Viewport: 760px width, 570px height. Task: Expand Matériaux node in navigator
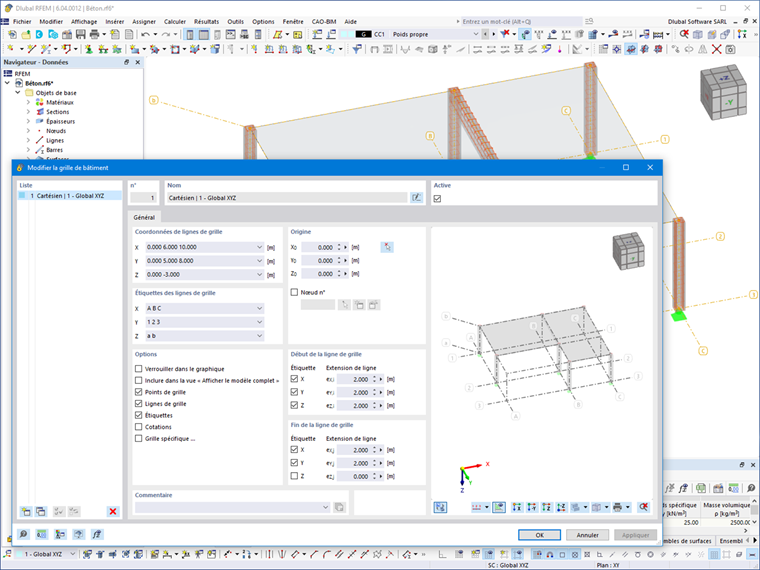point(28,102)
